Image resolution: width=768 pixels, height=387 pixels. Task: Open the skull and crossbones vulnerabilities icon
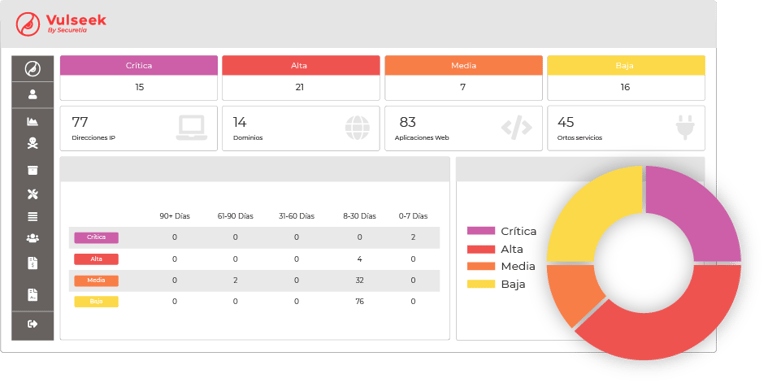[33, 144]
